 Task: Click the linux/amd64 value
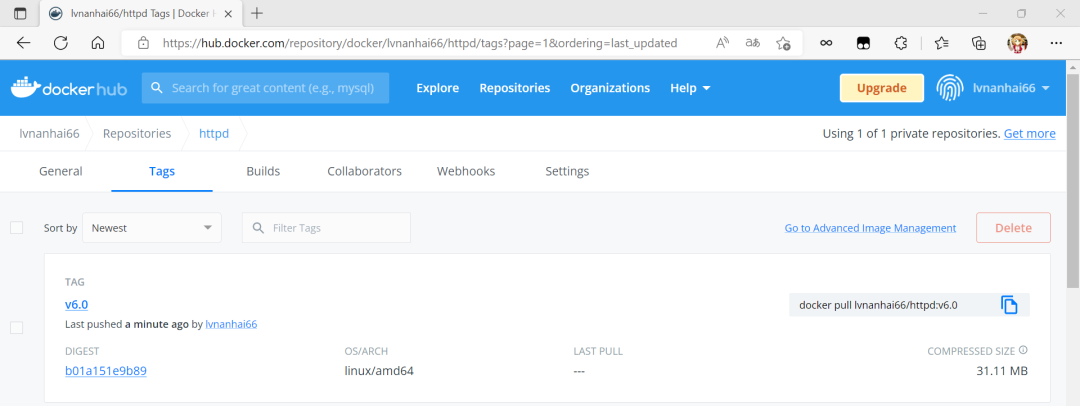379,371
